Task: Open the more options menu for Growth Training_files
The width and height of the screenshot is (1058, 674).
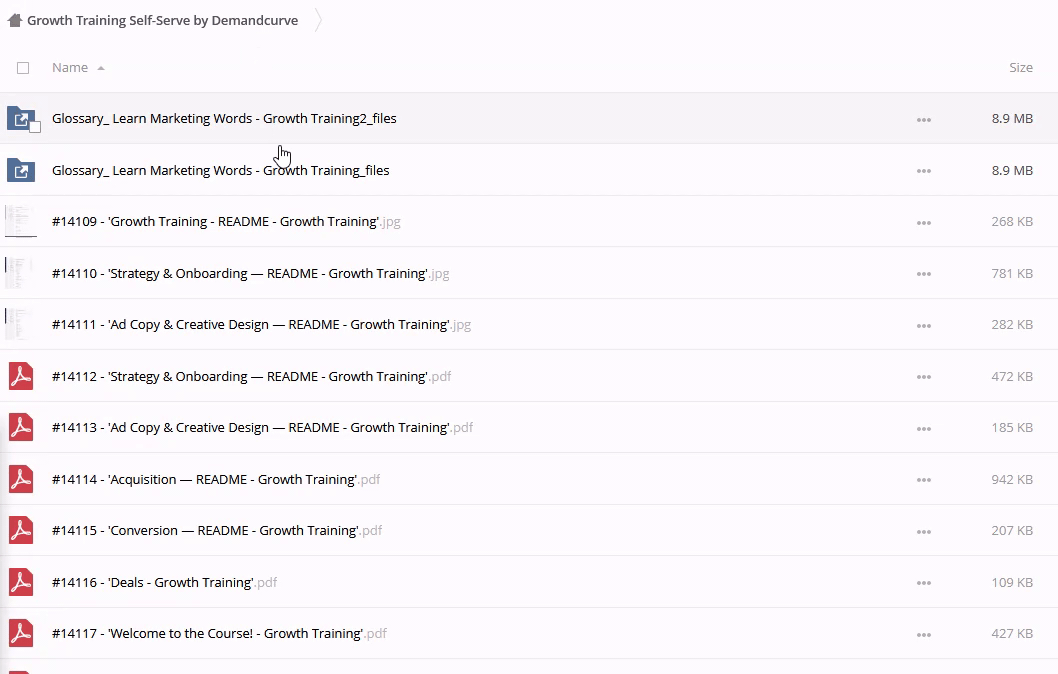Action: tap(923, 171)
